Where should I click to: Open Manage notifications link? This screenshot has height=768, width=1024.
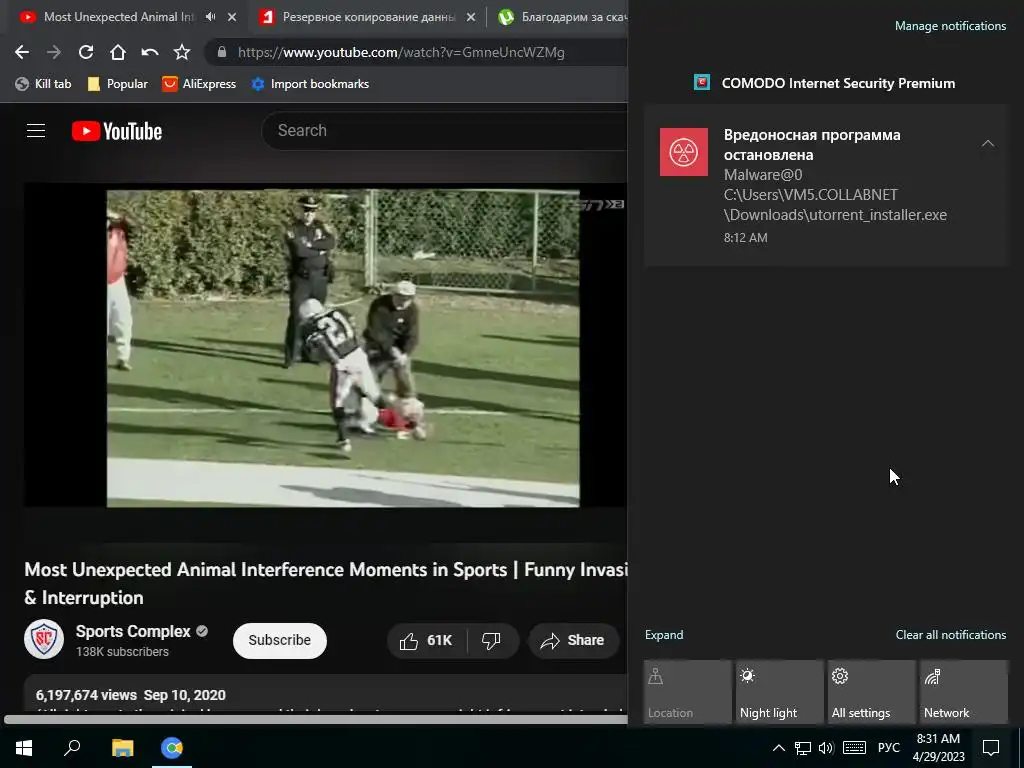coord(950,26)
